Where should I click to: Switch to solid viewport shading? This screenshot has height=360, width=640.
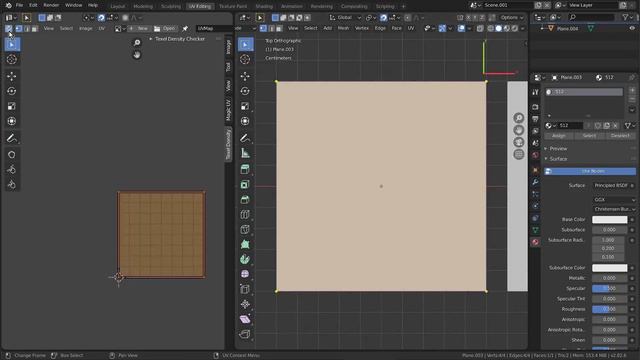coord(498,28)
